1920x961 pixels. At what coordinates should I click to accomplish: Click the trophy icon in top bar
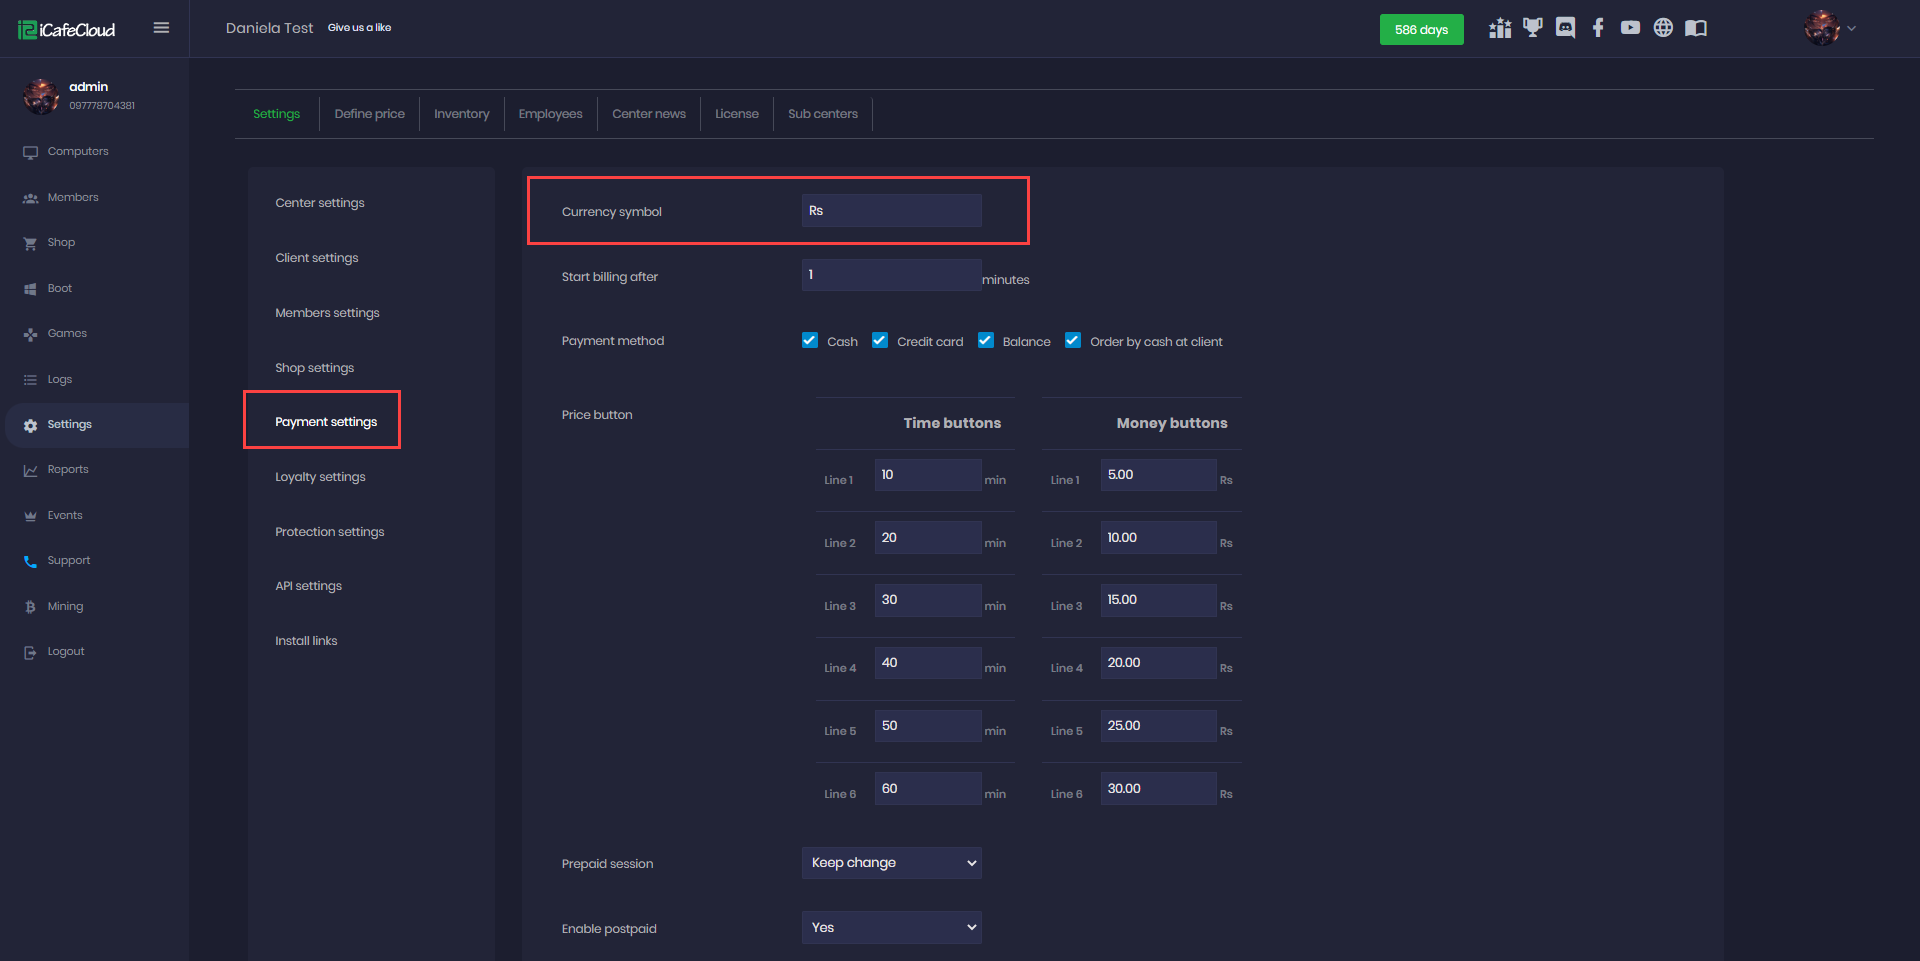point(1532,28)
